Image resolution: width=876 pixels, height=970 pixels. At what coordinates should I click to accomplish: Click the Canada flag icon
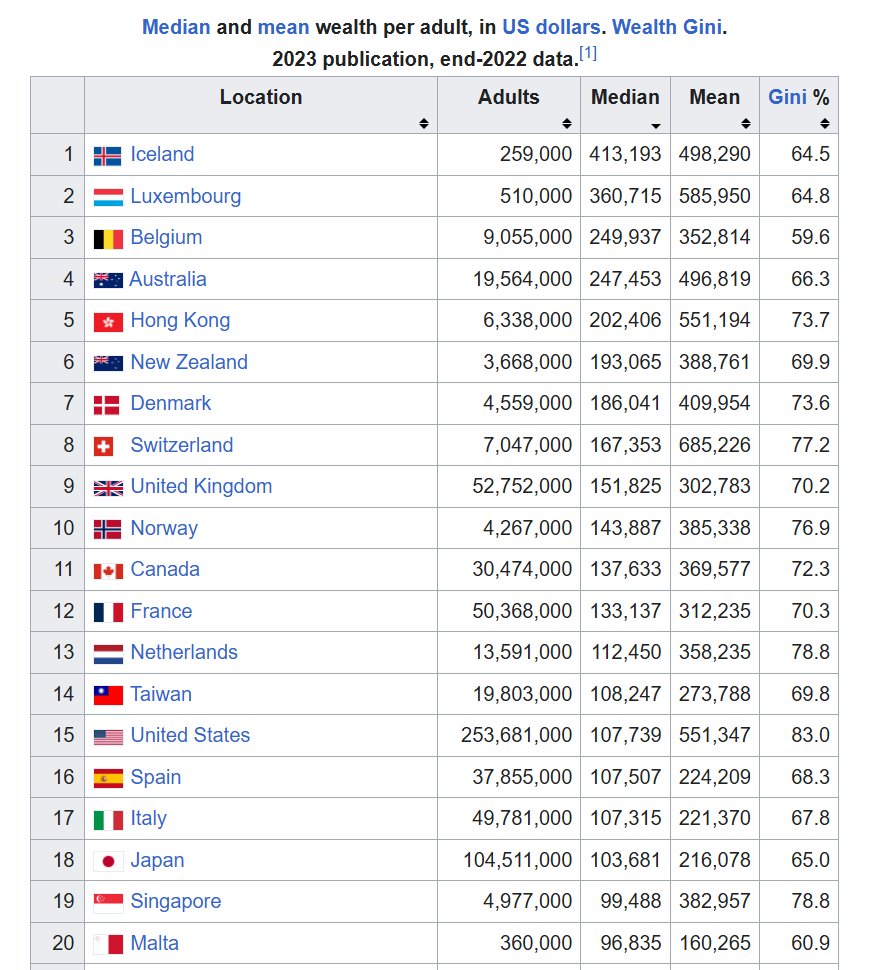[x=108, y=571]
